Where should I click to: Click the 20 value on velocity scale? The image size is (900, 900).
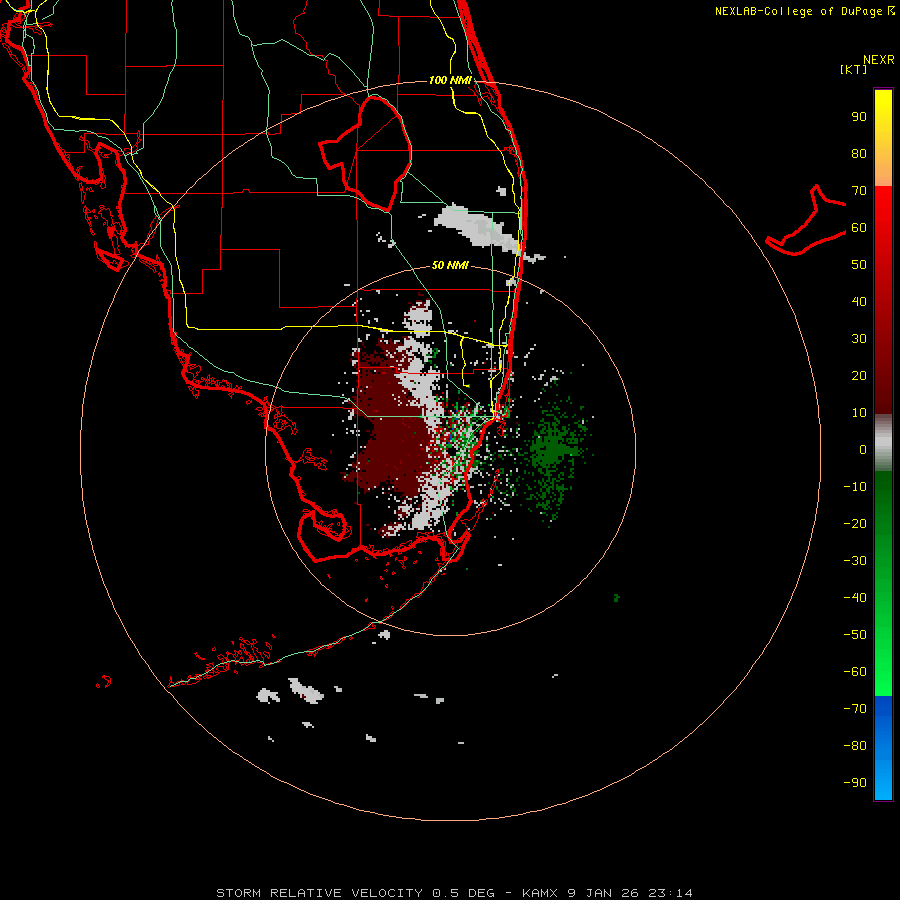[859, 376]
